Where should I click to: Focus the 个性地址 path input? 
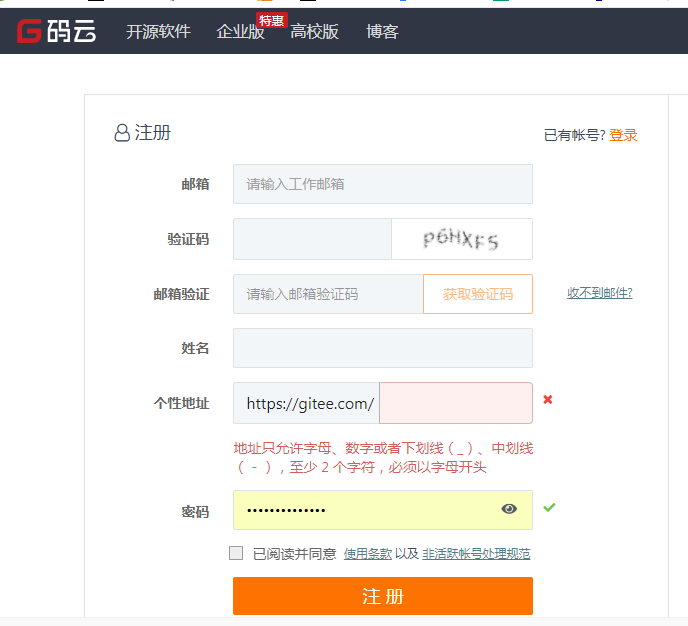pos(456,403)
